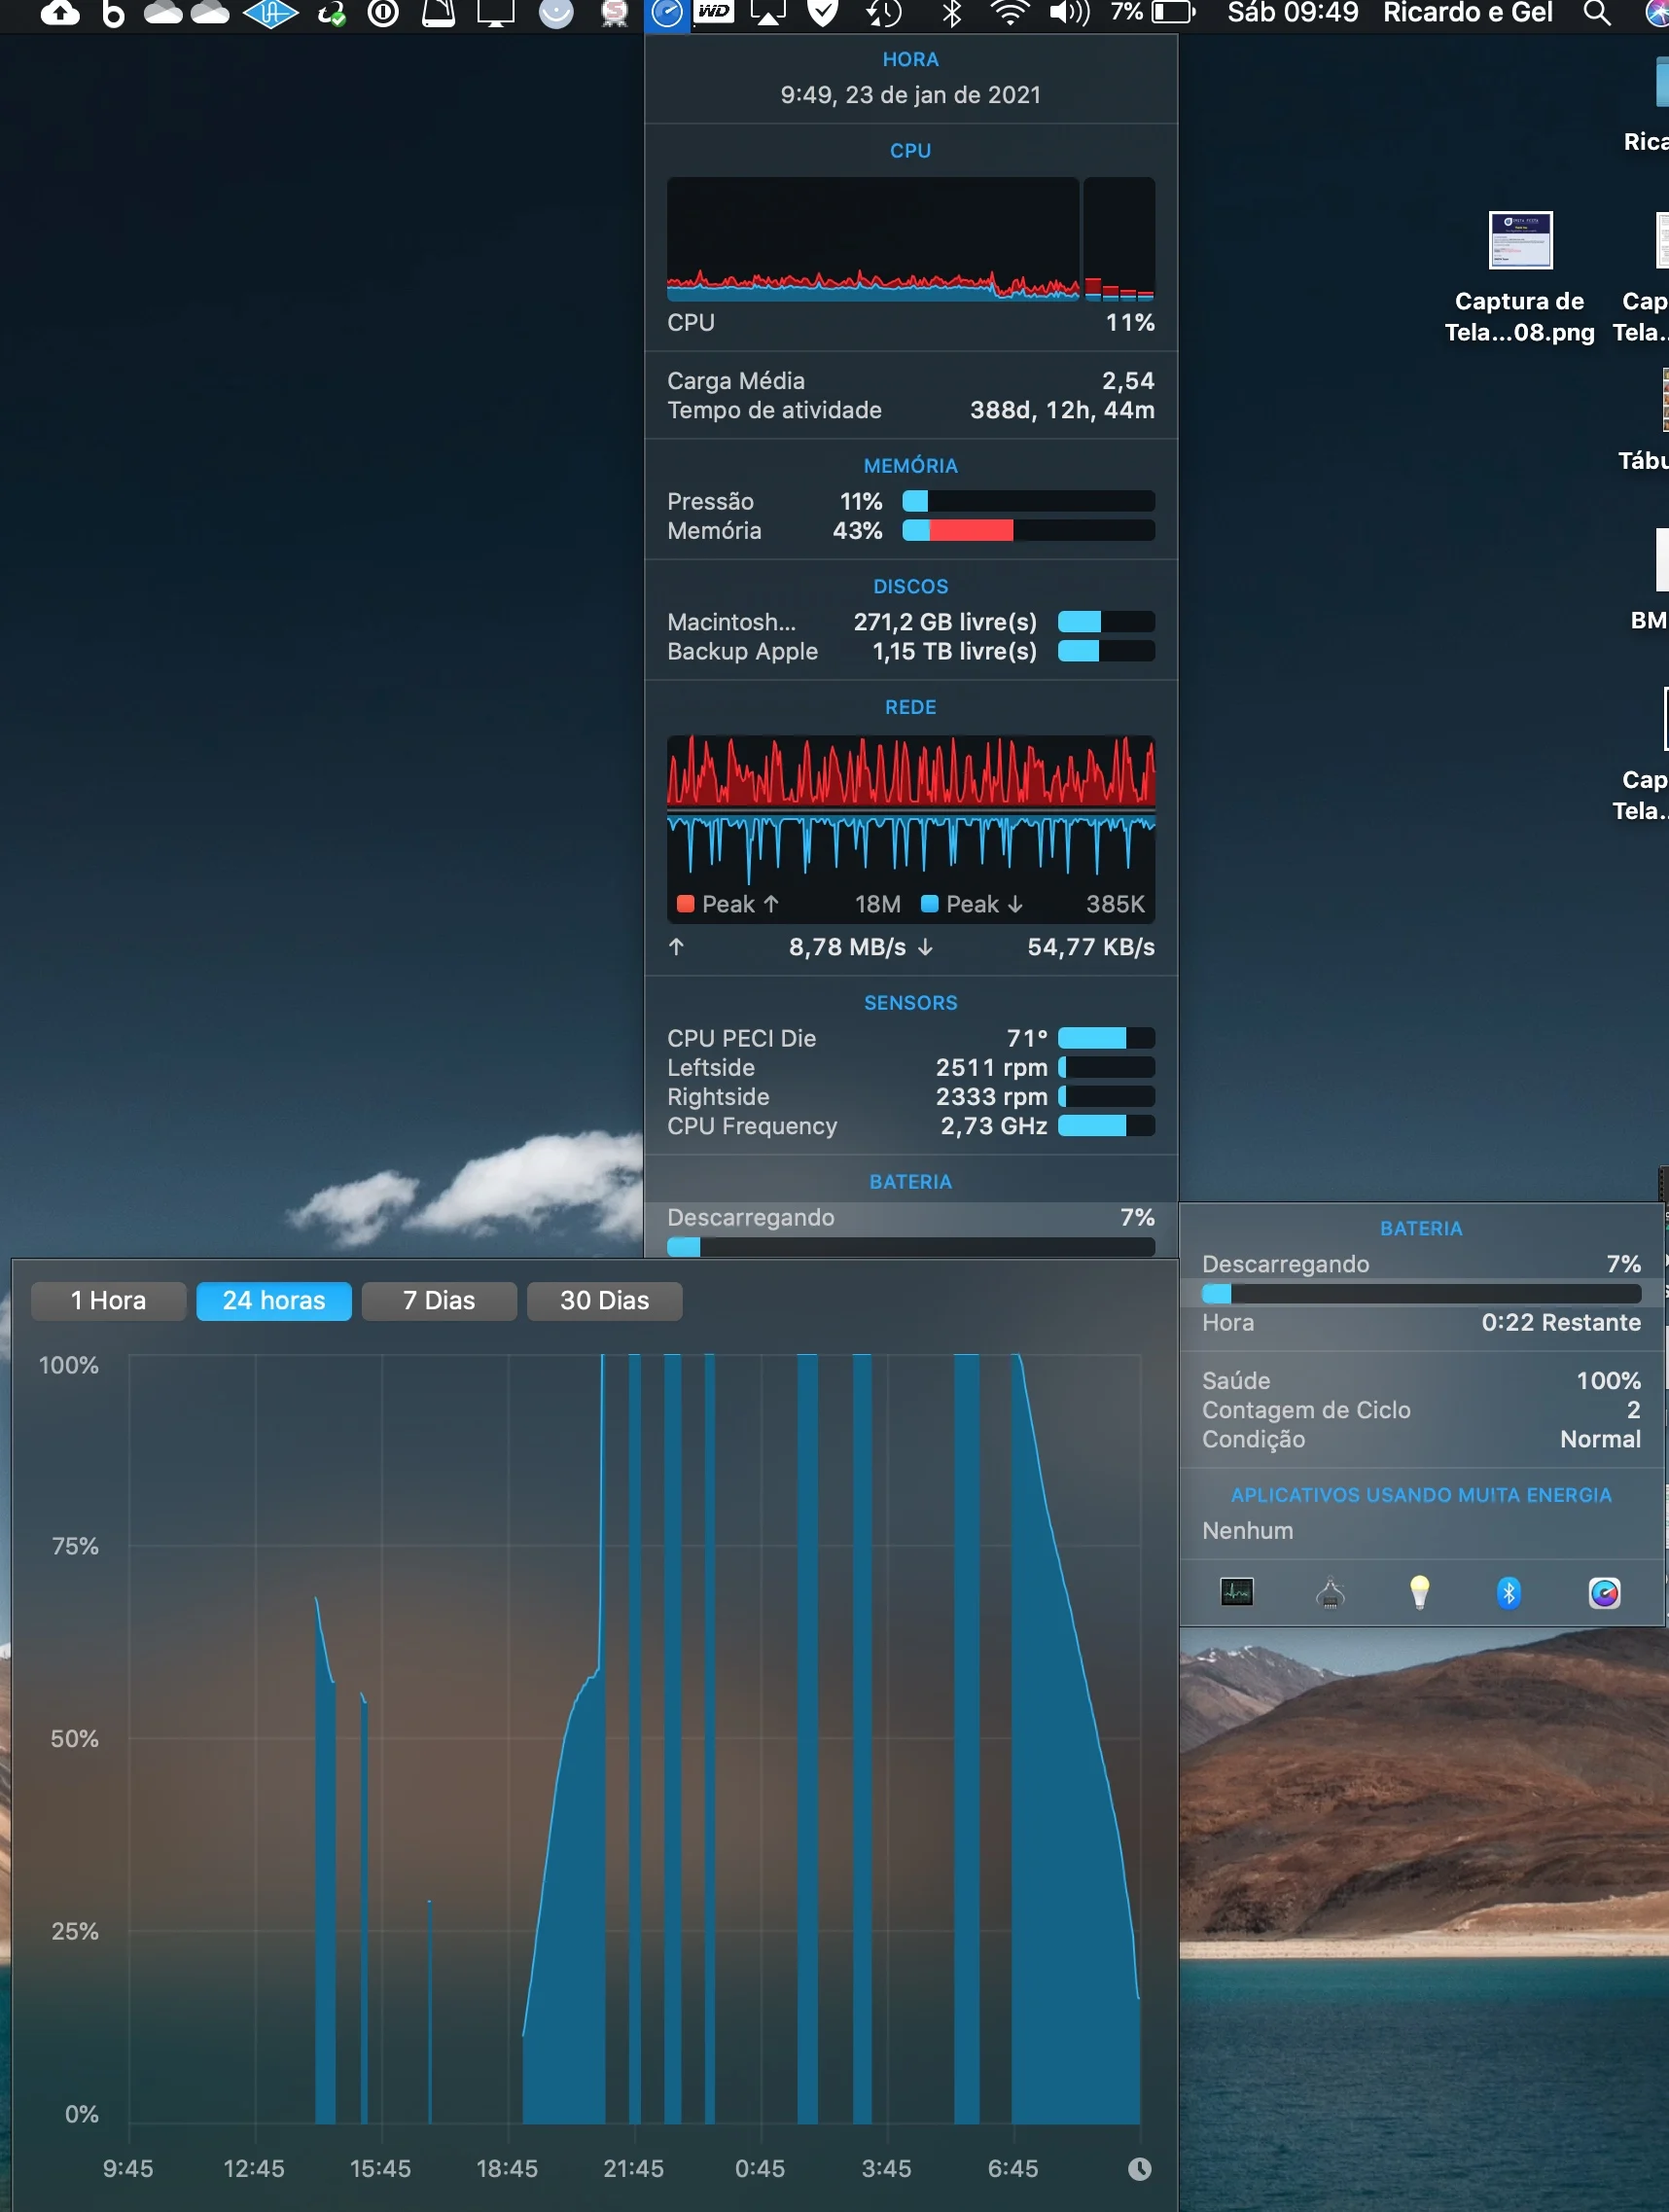Click the 7% battery icon in menu bar

(x=1153, y=13)
